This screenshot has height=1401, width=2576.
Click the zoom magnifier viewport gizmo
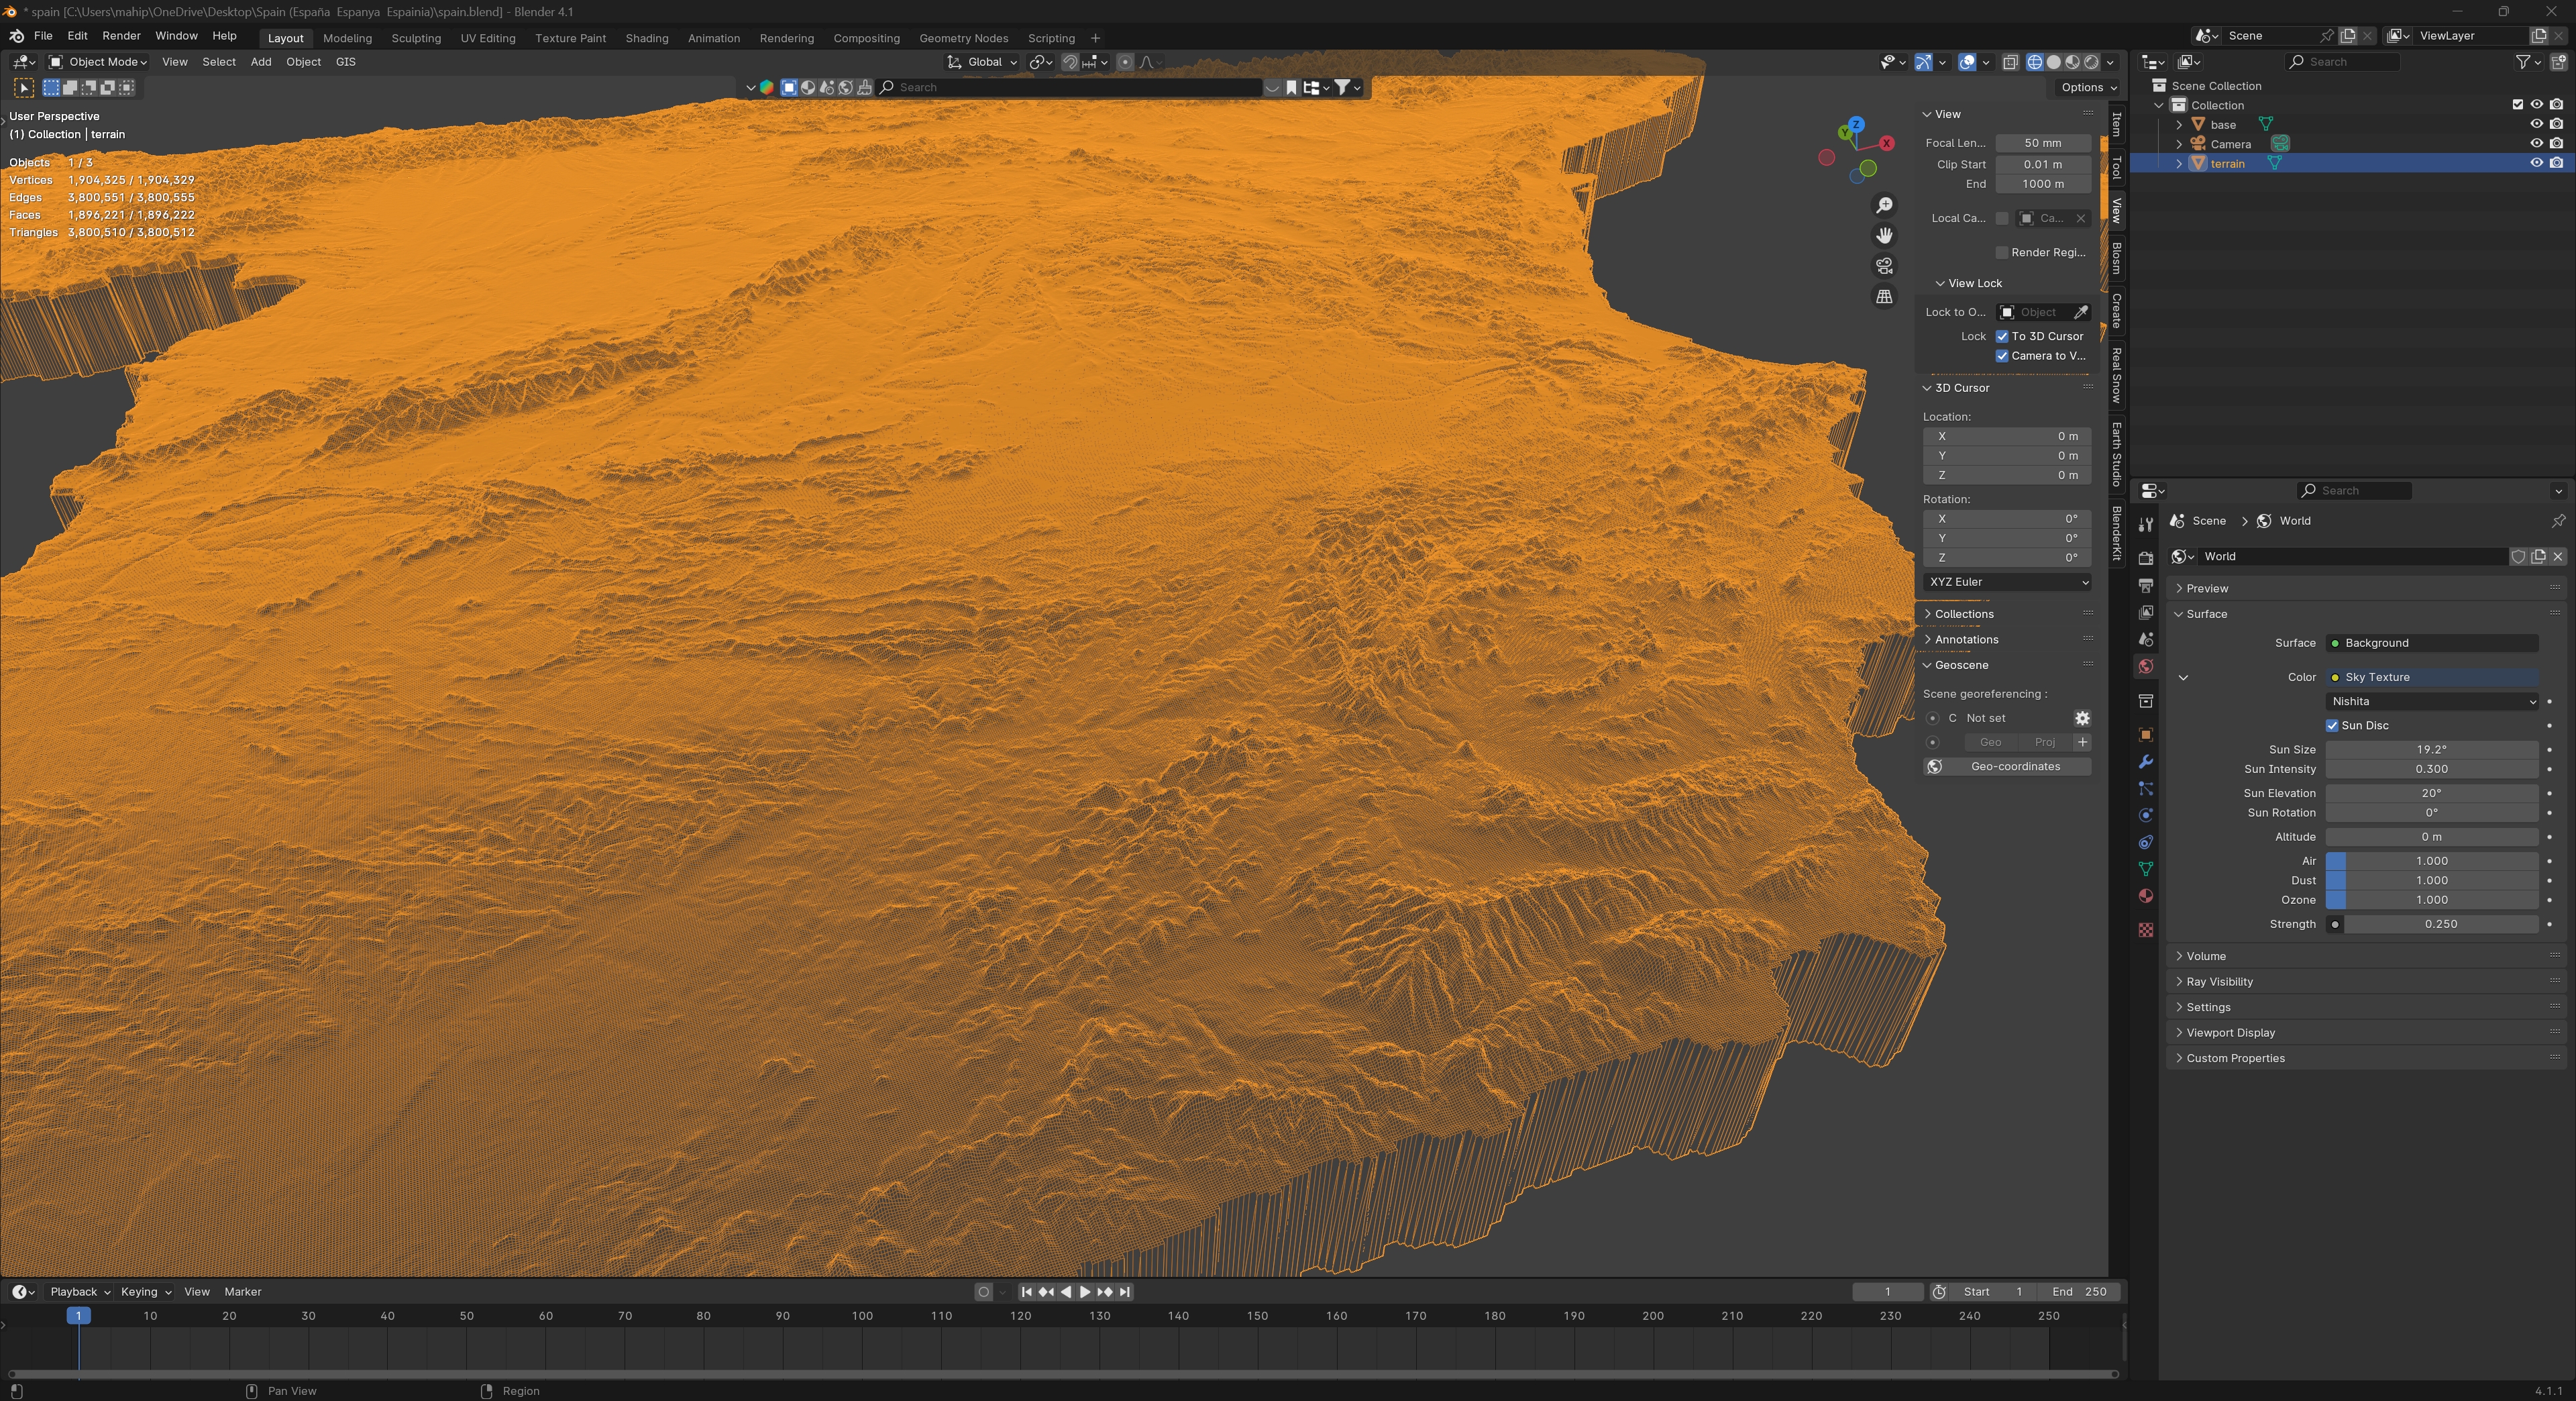click(1884, 205)
